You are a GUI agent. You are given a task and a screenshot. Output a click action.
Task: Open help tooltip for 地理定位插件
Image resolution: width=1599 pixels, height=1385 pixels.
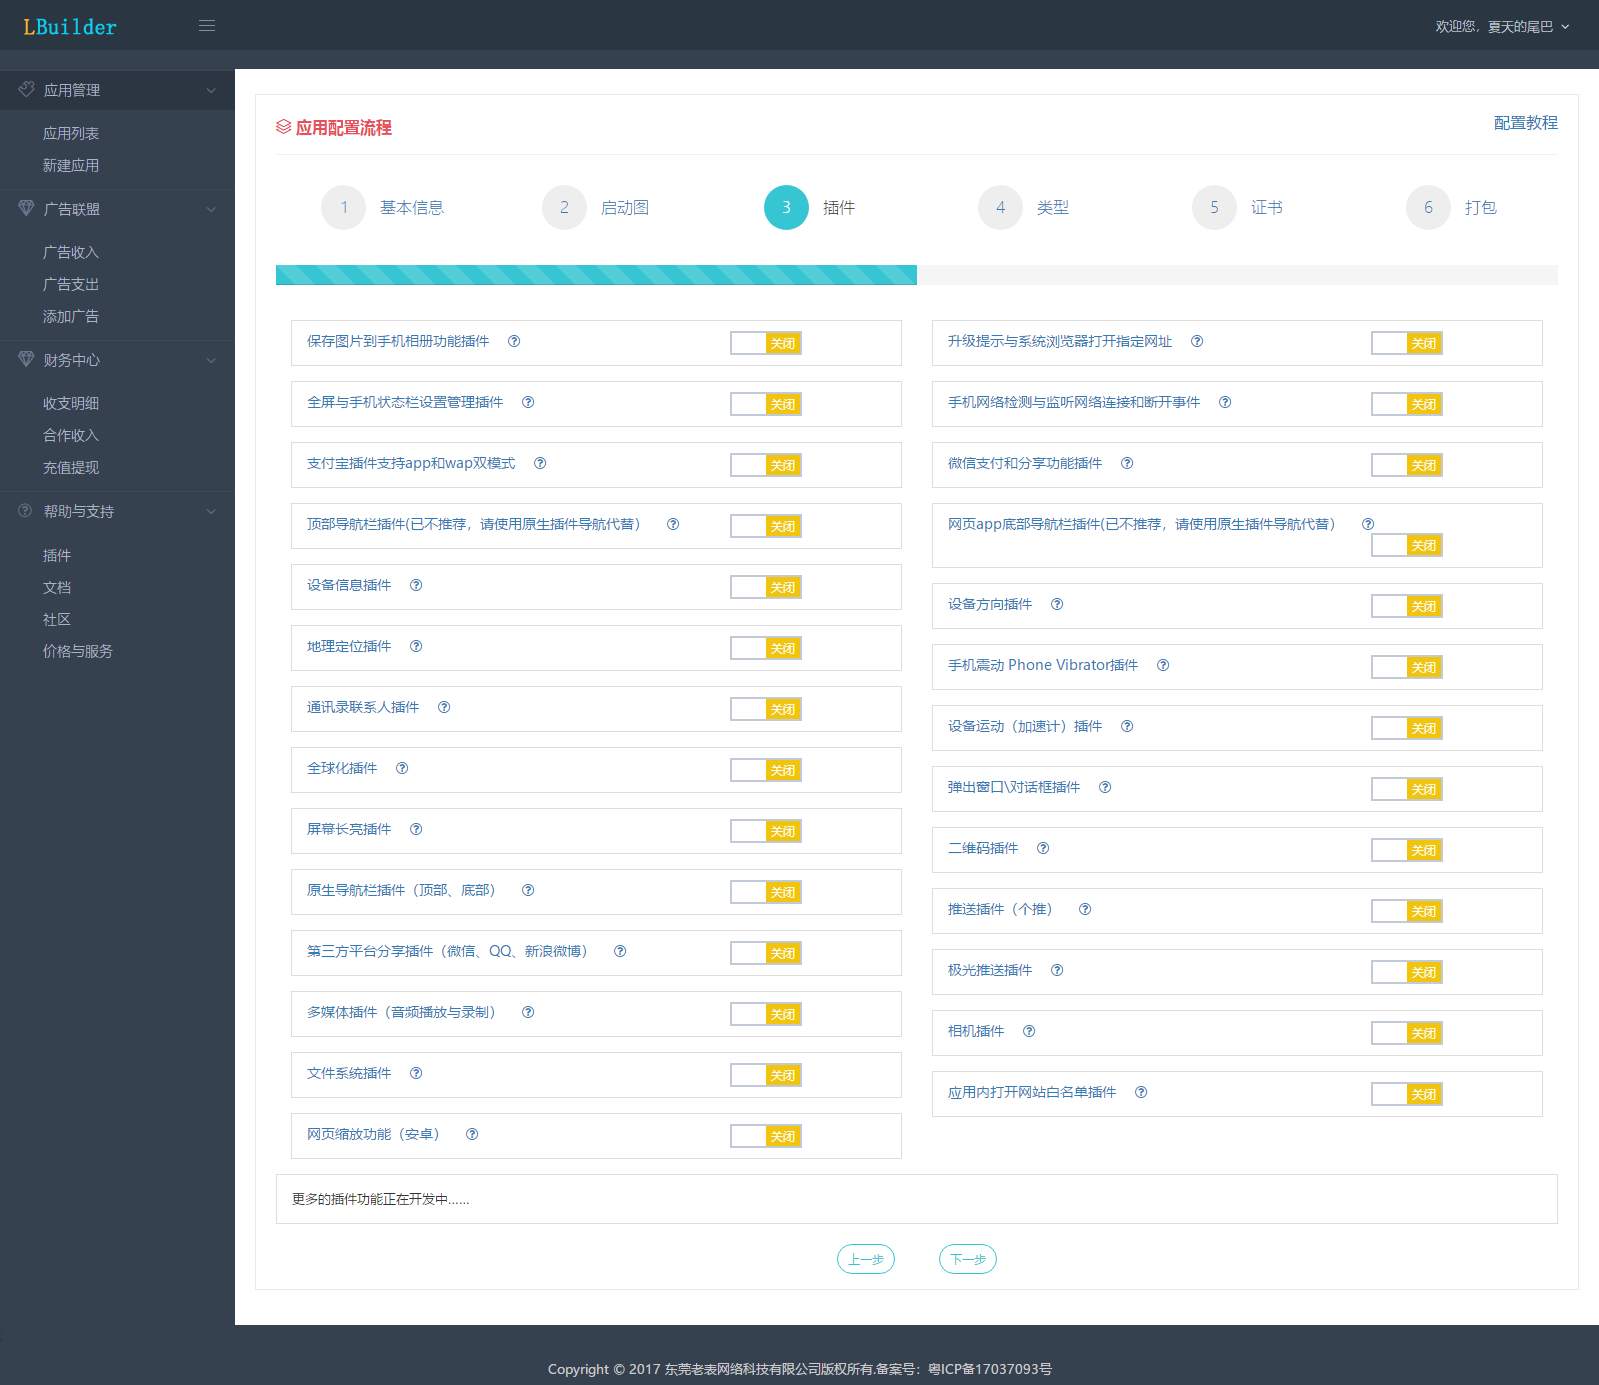416,646
